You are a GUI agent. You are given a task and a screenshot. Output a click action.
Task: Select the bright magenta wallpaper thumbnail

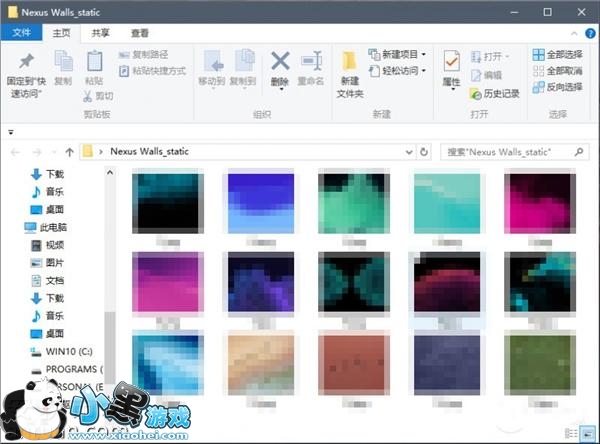pos(540,203)
